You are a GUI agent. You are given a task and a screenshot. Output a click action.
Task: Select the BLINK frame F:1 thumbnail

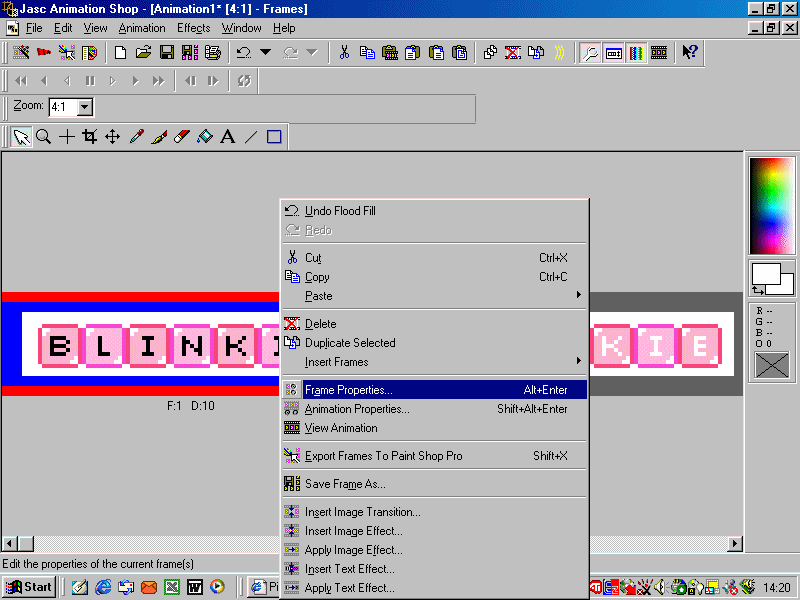point(140,344)
